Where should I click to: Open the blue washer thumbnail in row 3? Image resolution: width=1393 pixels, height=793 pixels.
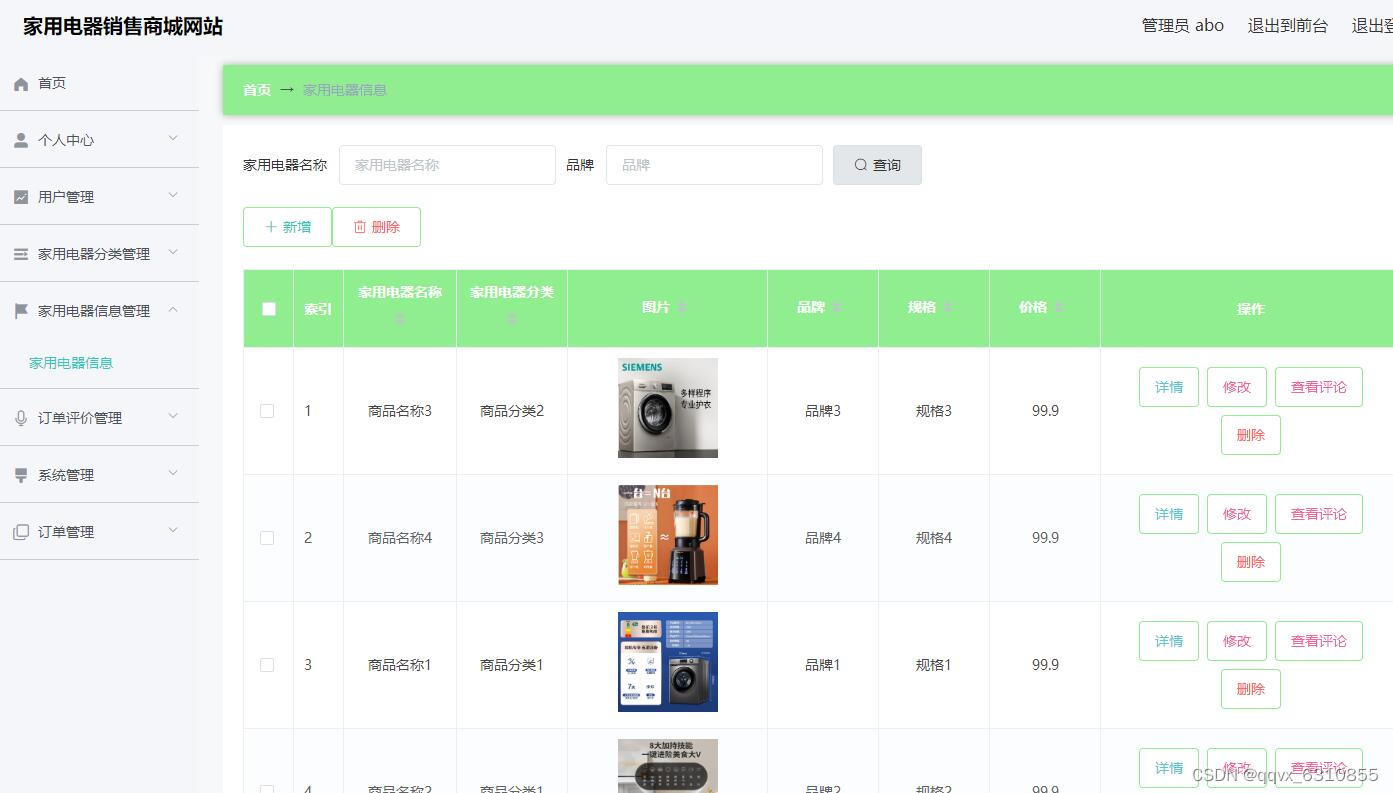point(668,662)
